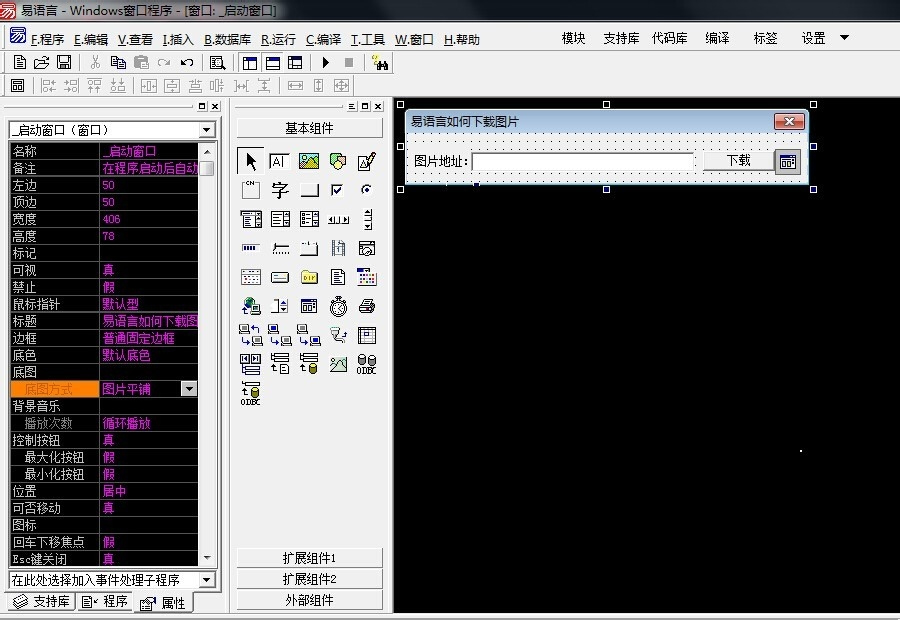Click the 图片地址 input field
The image size is (900, 620).
[x=583, y=161]
